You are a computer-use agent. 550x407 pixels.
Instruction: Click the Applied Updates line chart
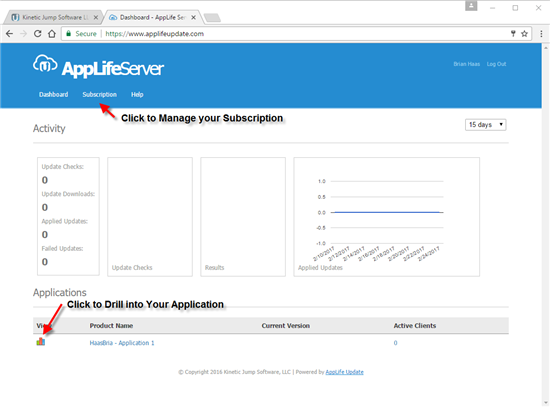387,217
